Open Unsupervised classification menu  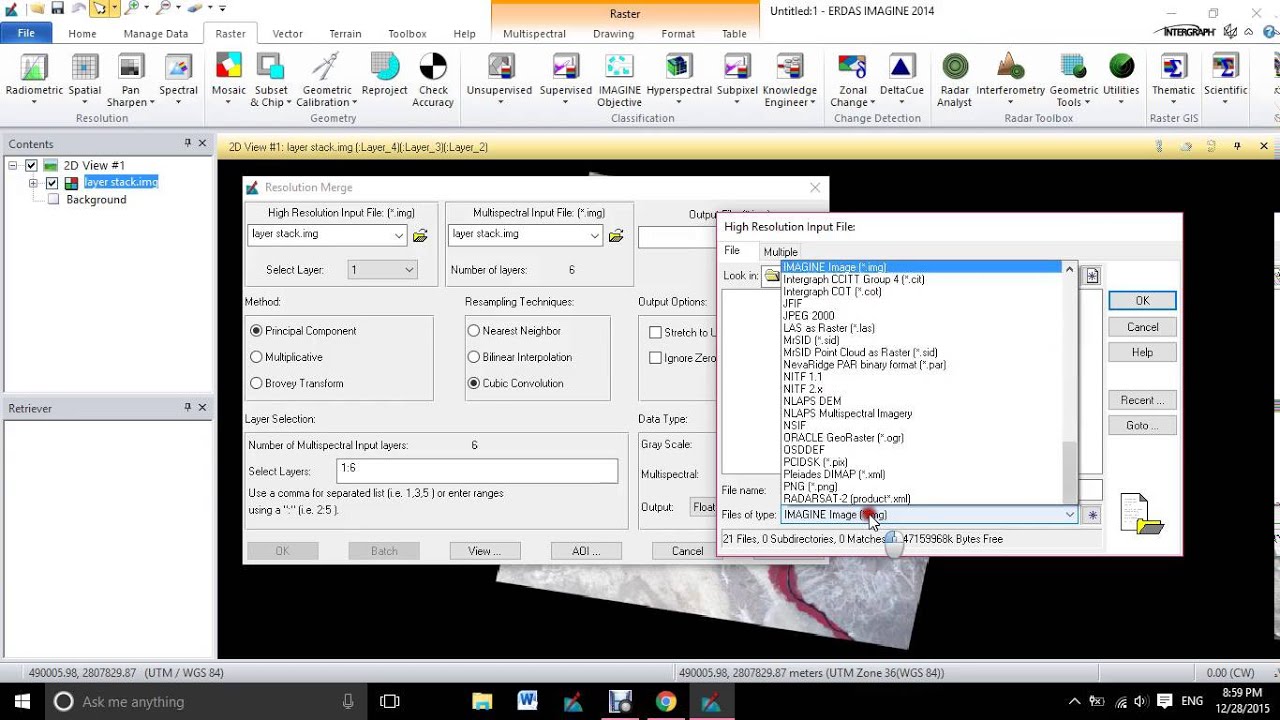(x=500, y=78)
